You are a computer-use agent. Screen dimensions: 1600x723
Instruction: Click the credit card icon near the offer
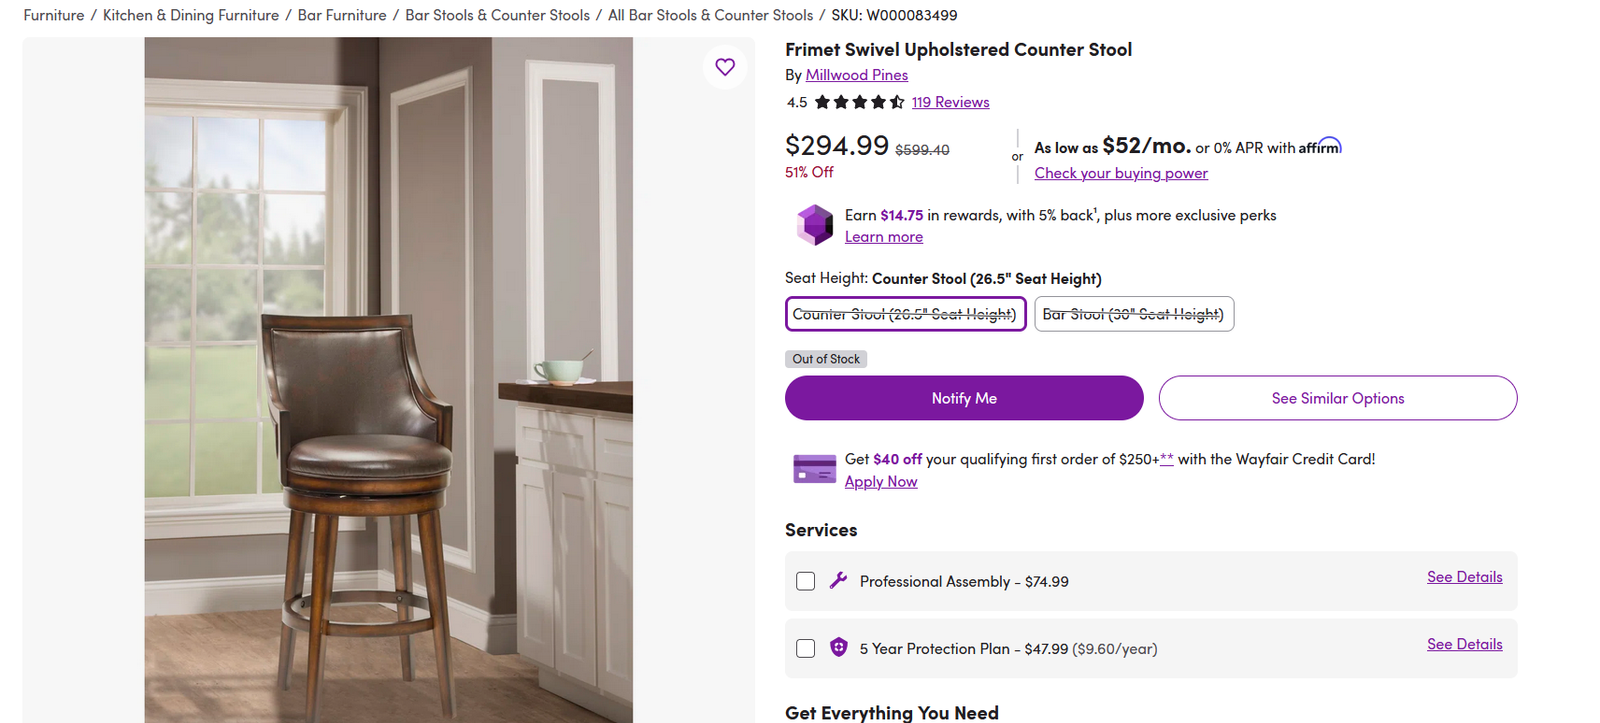[814, 468]
